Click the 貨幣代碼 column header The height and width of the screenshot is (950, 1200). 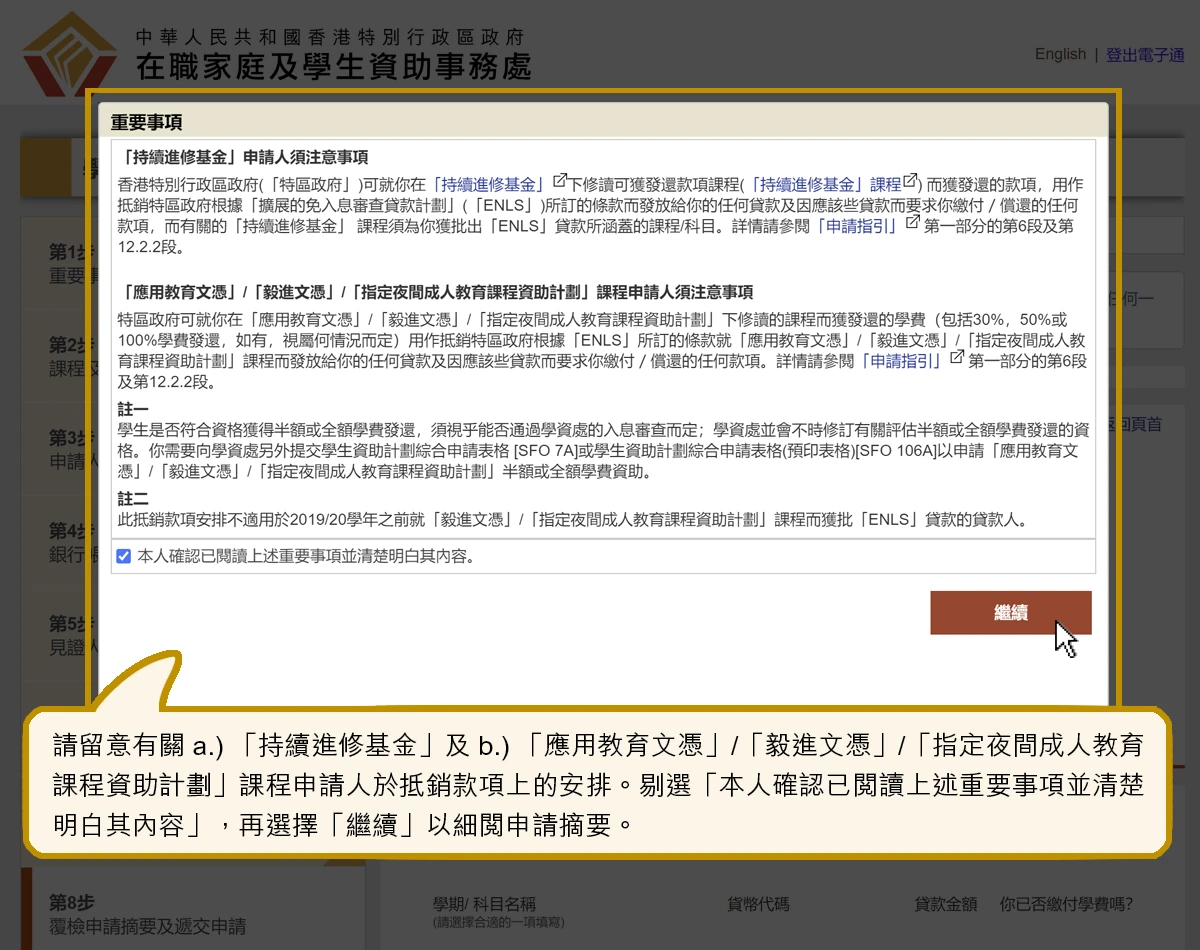pos(758,904)
